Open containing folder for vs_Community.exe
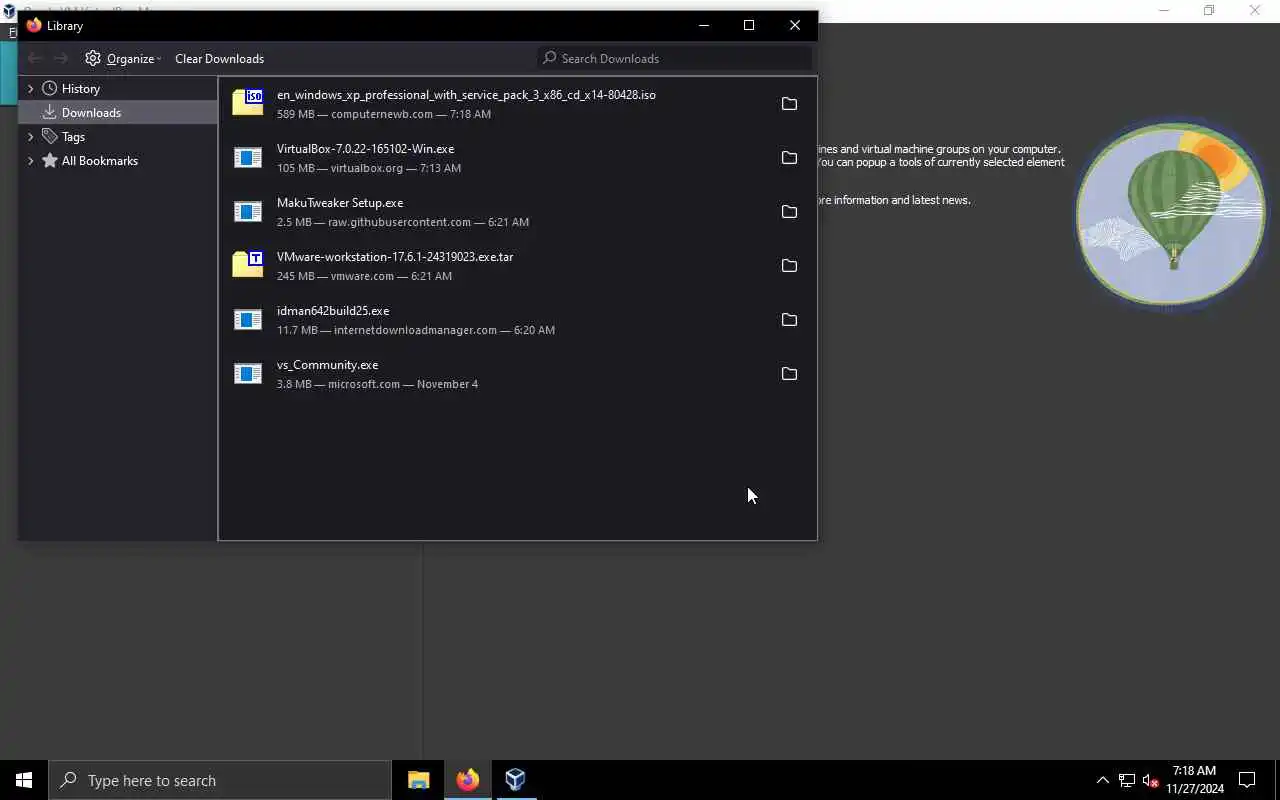This screenshot has width=1280, height=800. coord(789,374)
